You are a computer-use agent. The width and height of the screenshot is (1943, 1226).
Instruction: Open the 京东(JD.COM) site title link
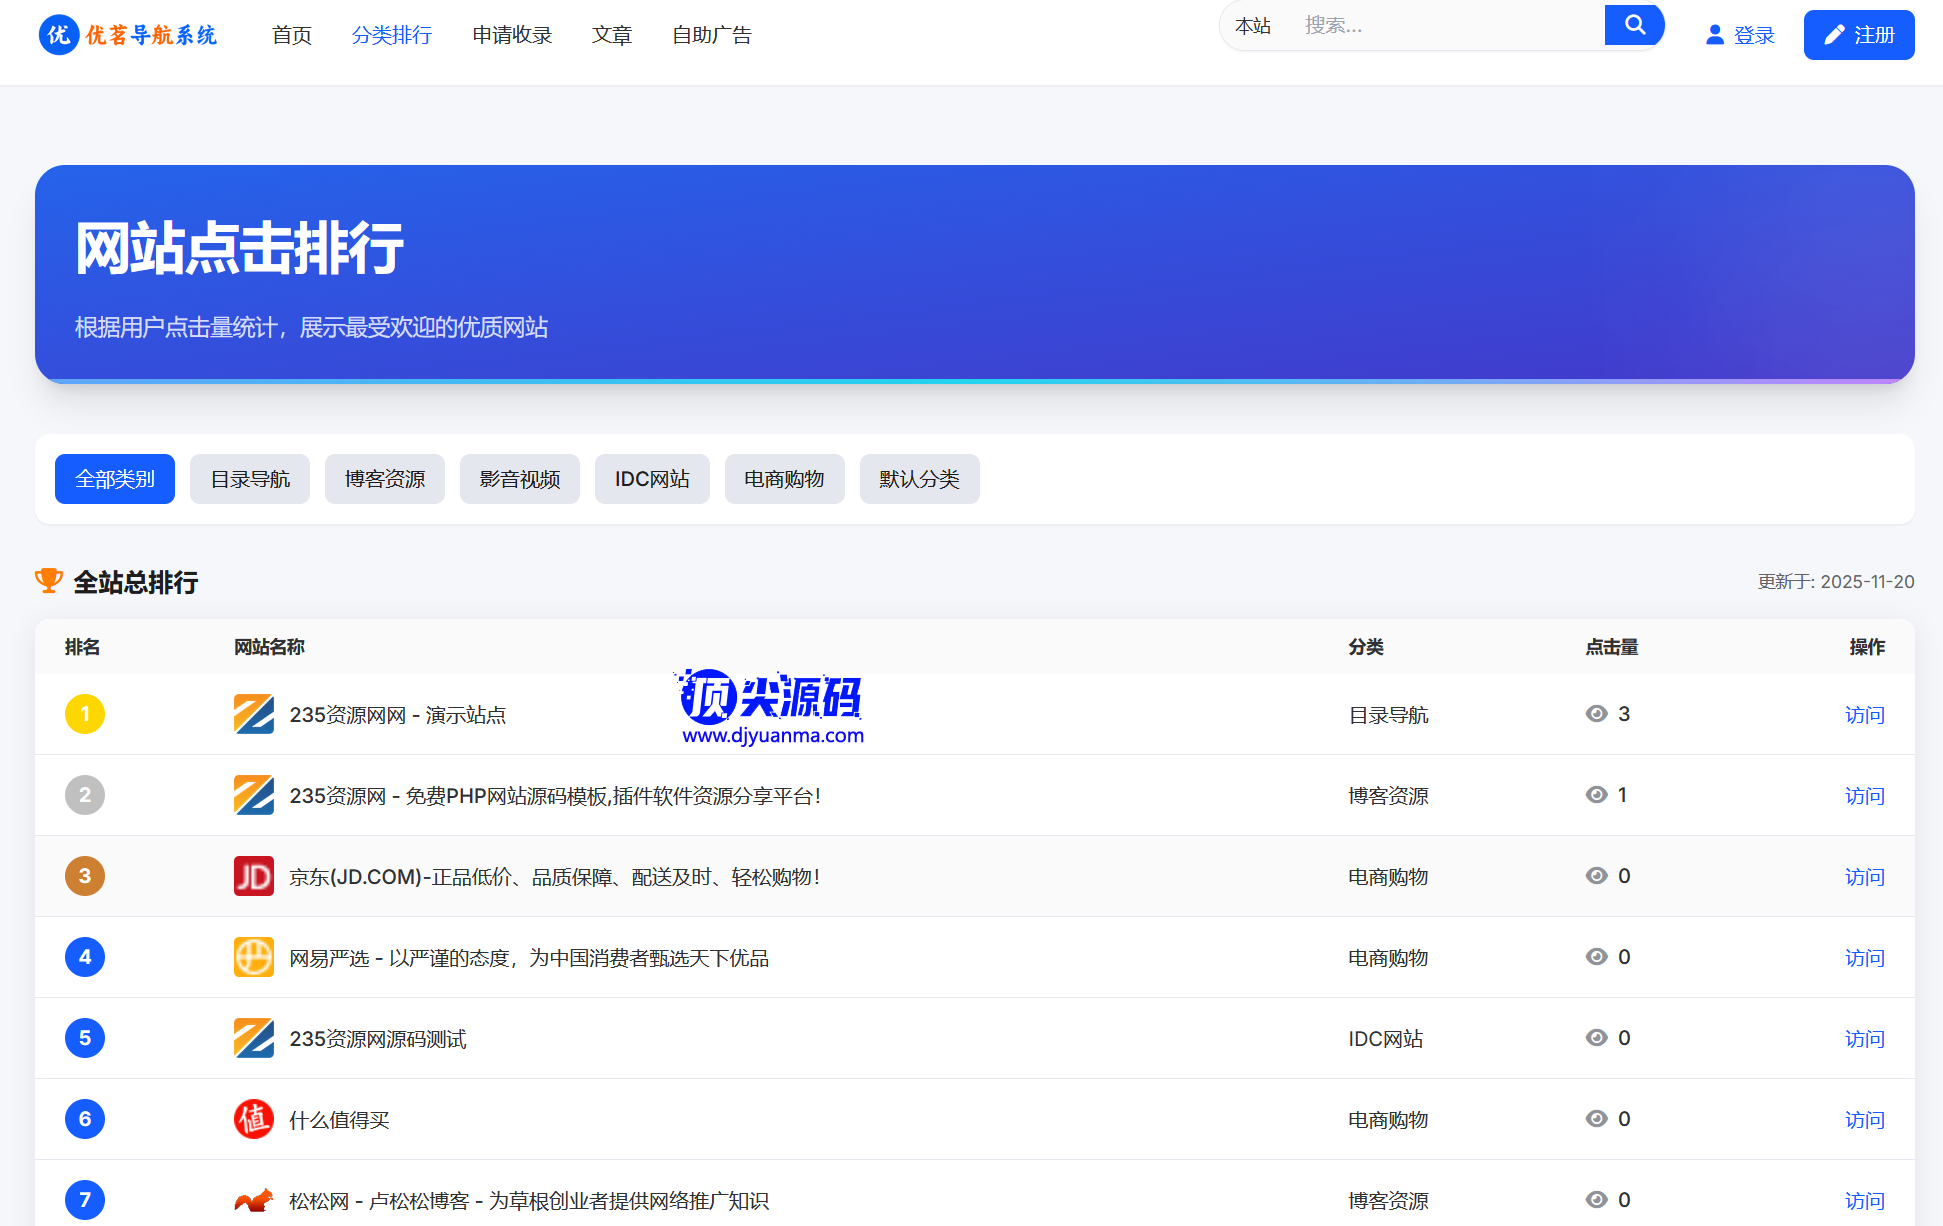555,877
